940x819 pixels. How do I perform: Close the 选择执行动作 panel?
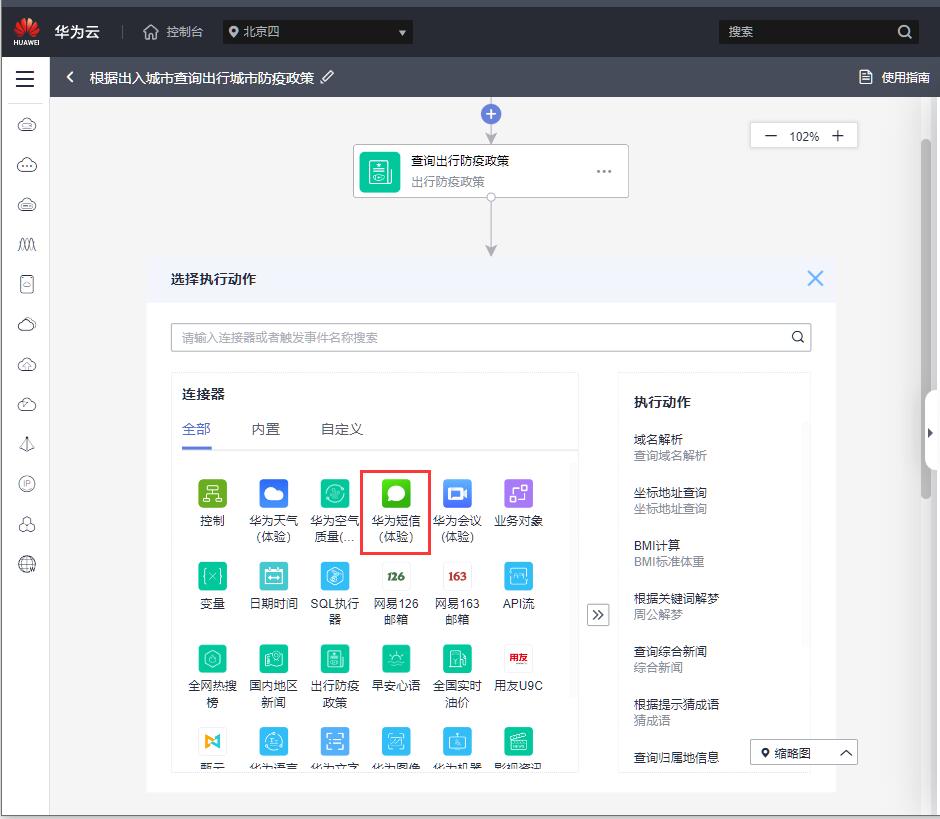pos(815,278)
